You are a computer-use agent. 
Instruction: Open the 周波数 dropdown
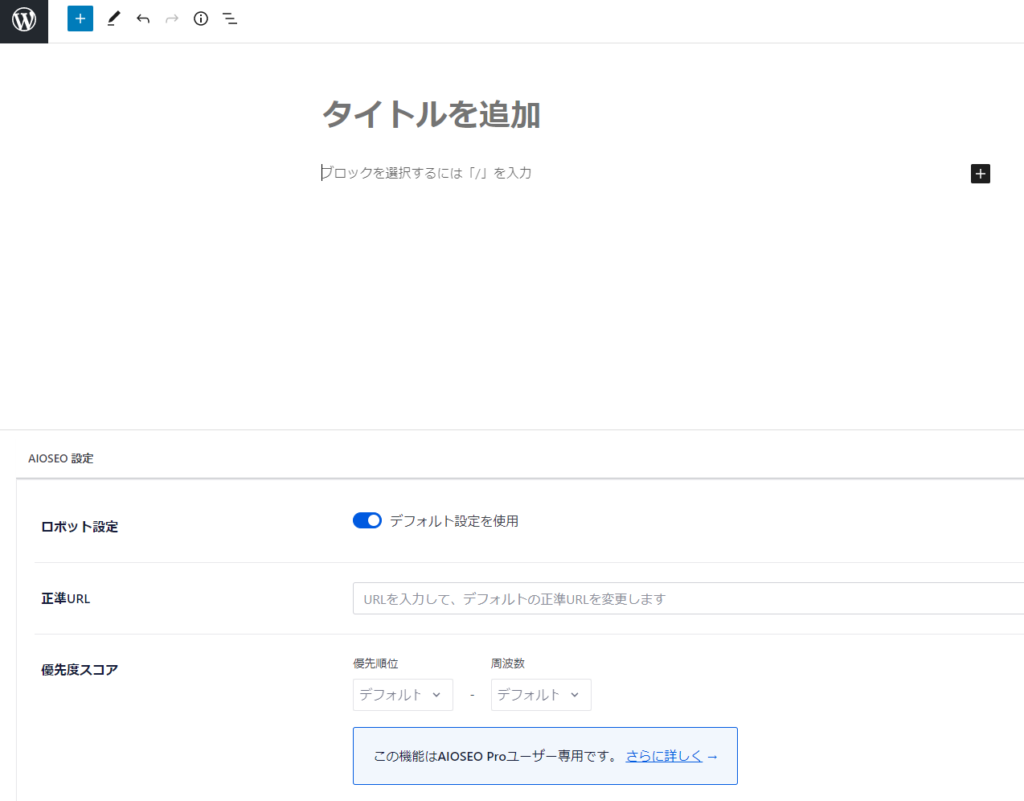[x=540, y=695]
